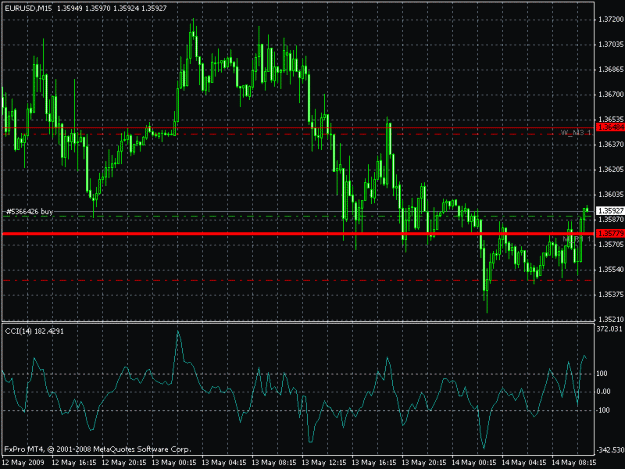The height and width of the screenshot is (469, 625).
Task: Click the 12 May 16:15 time label
Action: (x=74, y=463)
